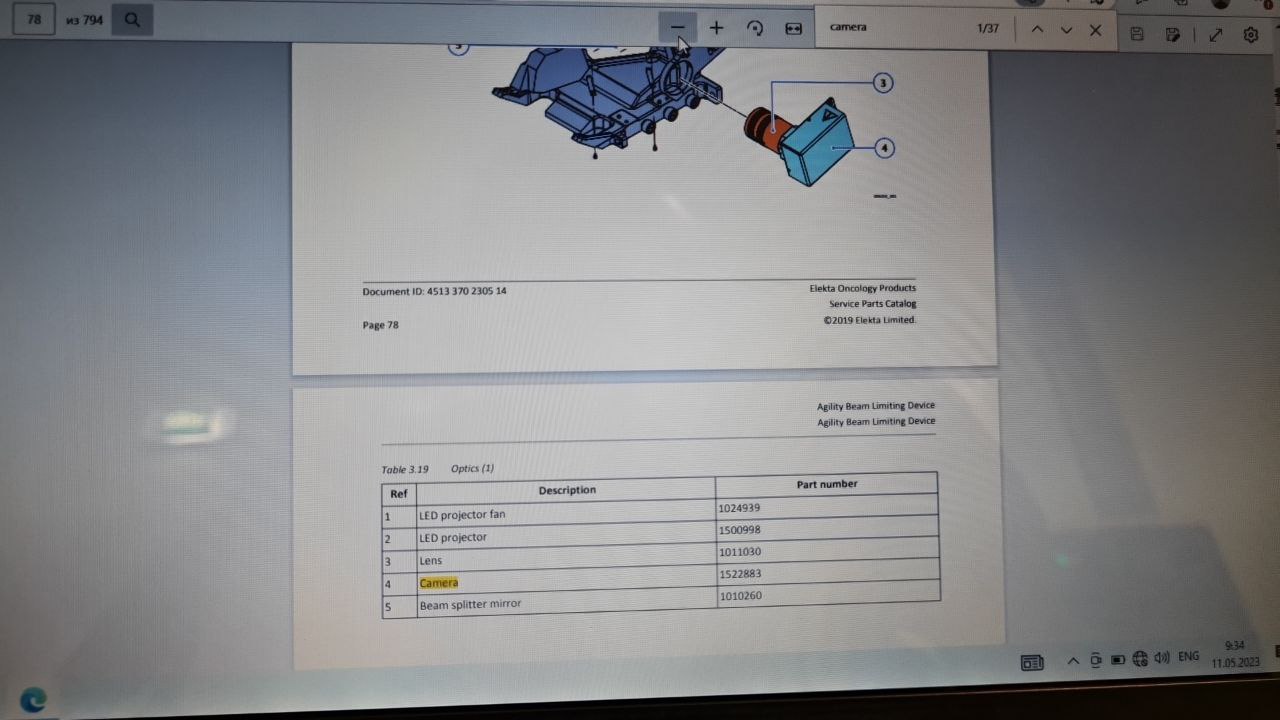The height and width of the screenshot is (720, 1280).
Task: Switch the ENG input language
Action: (1188, 657)
